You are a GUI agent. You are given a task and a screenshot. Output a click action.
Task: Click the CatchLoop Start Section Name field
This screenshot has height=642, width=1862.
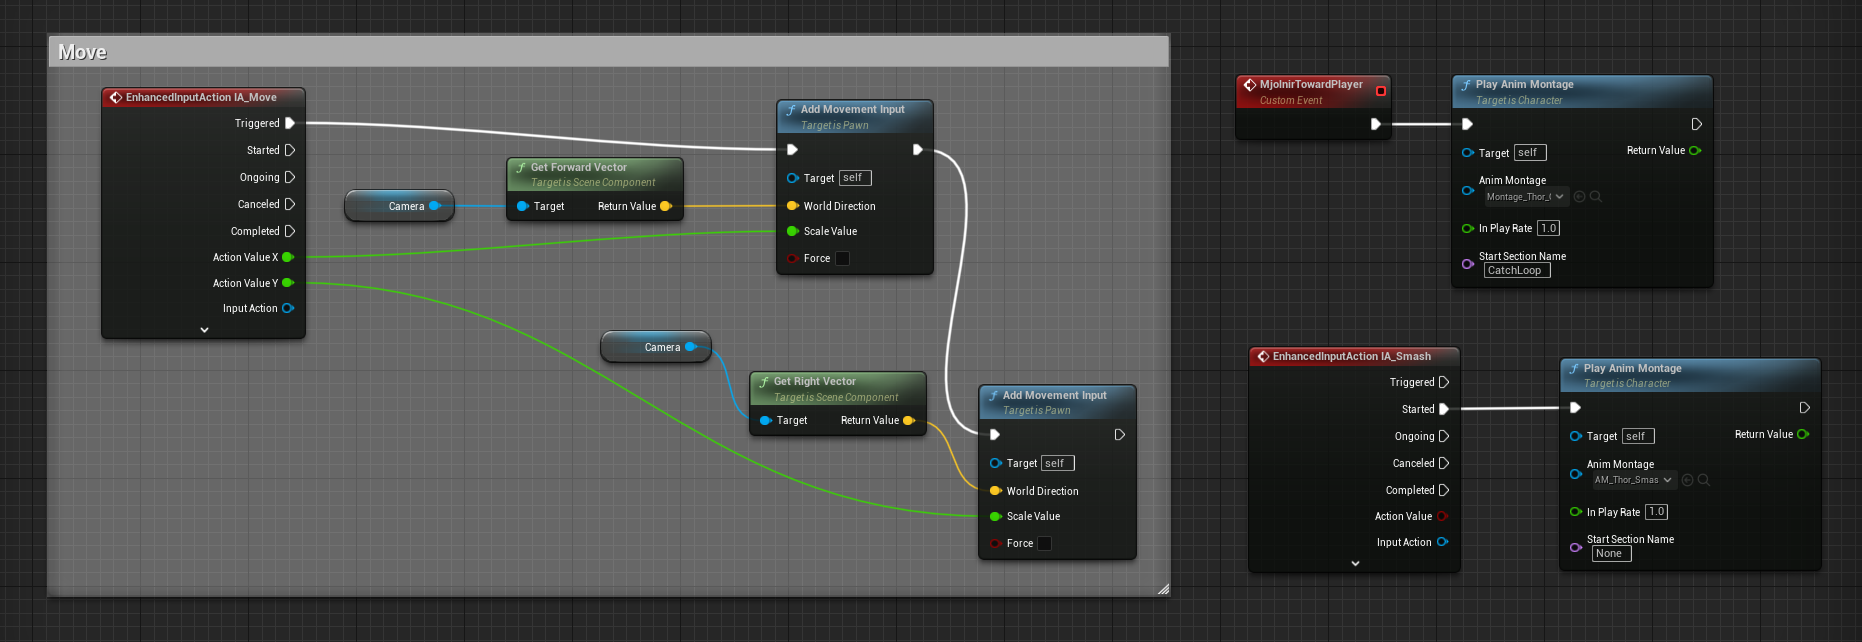point(1517,270)
